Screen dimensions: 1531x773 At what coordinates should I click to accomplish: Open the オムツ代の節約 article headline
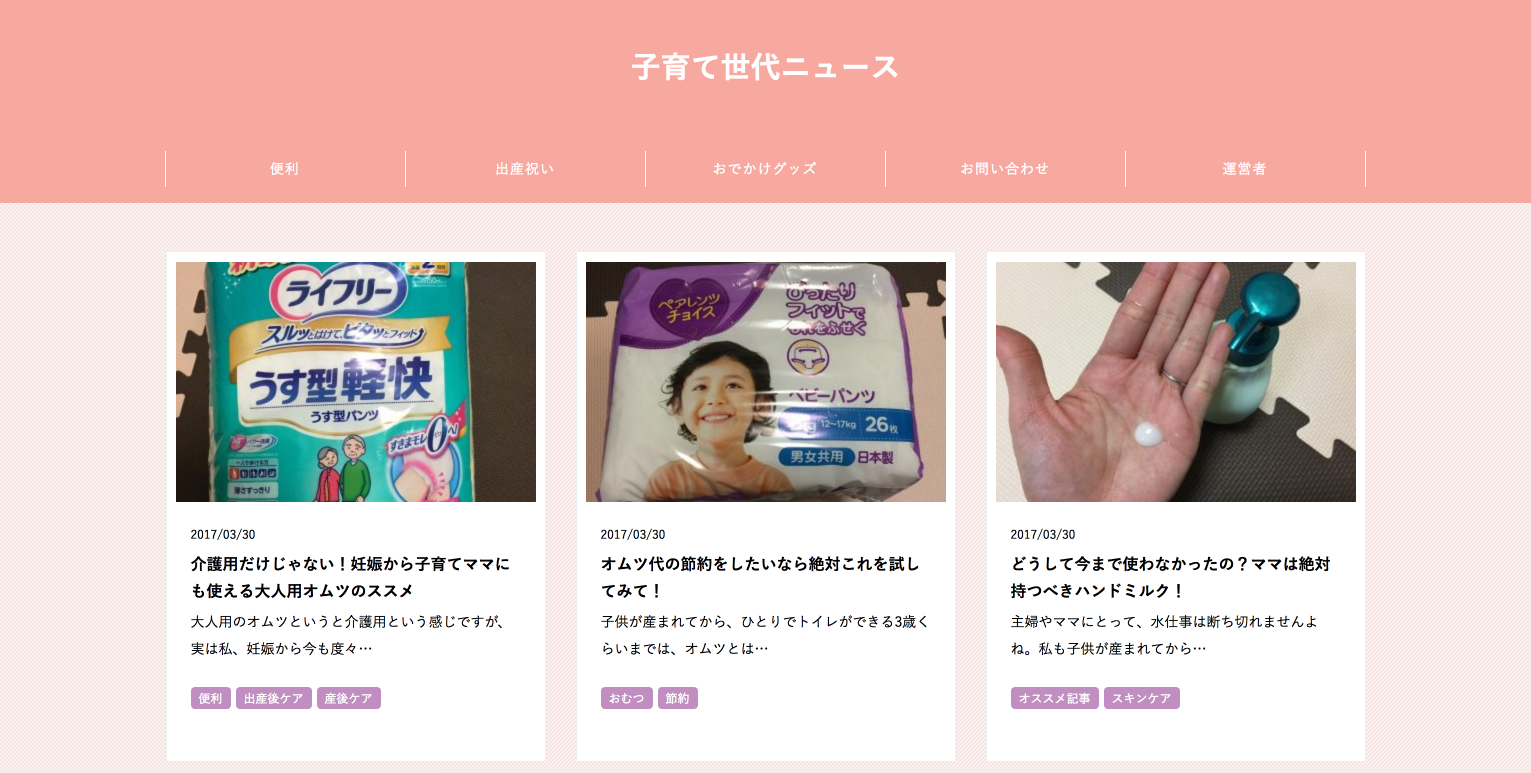(760, 577)
